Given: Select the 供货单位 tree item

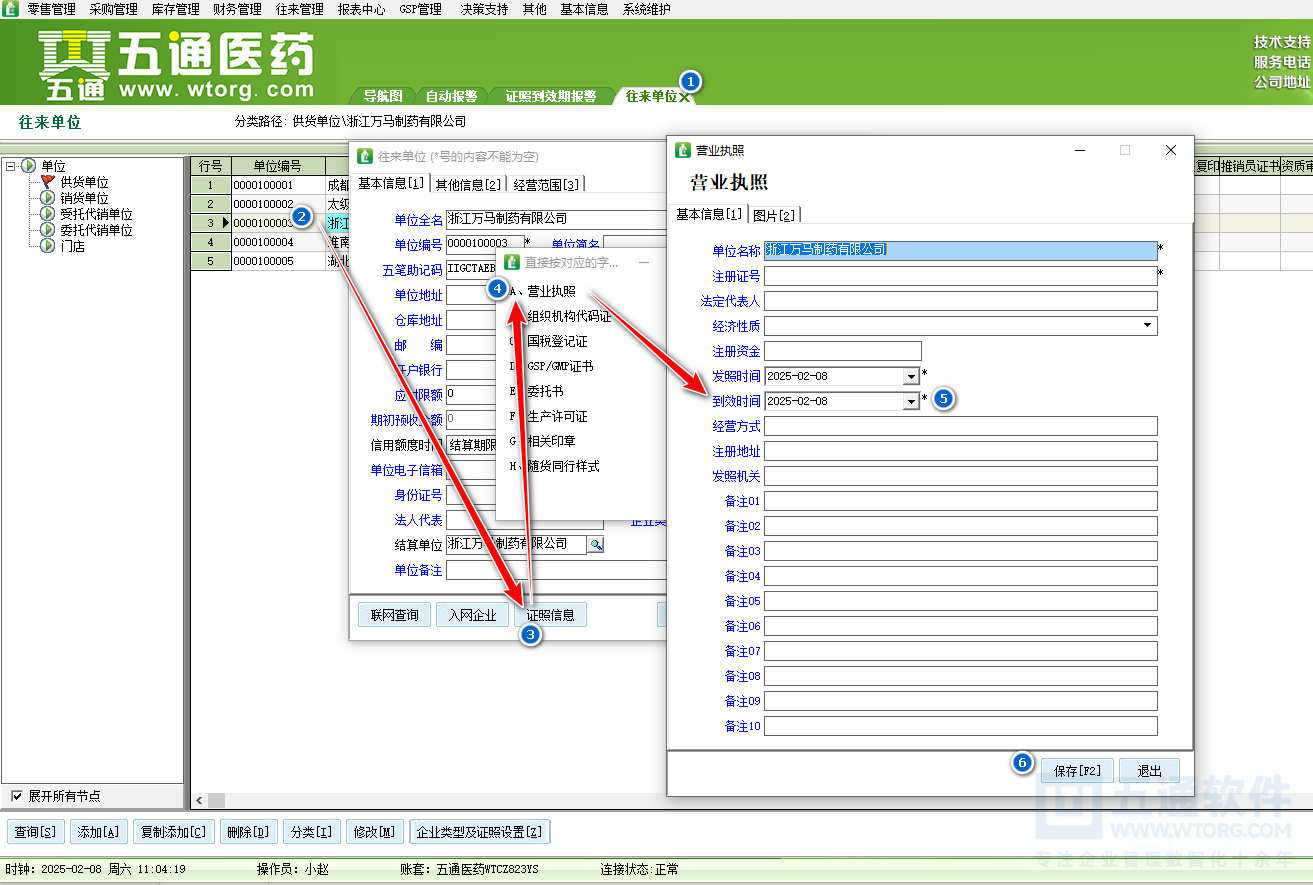Looking at the screenshot, I should [84, 182].
